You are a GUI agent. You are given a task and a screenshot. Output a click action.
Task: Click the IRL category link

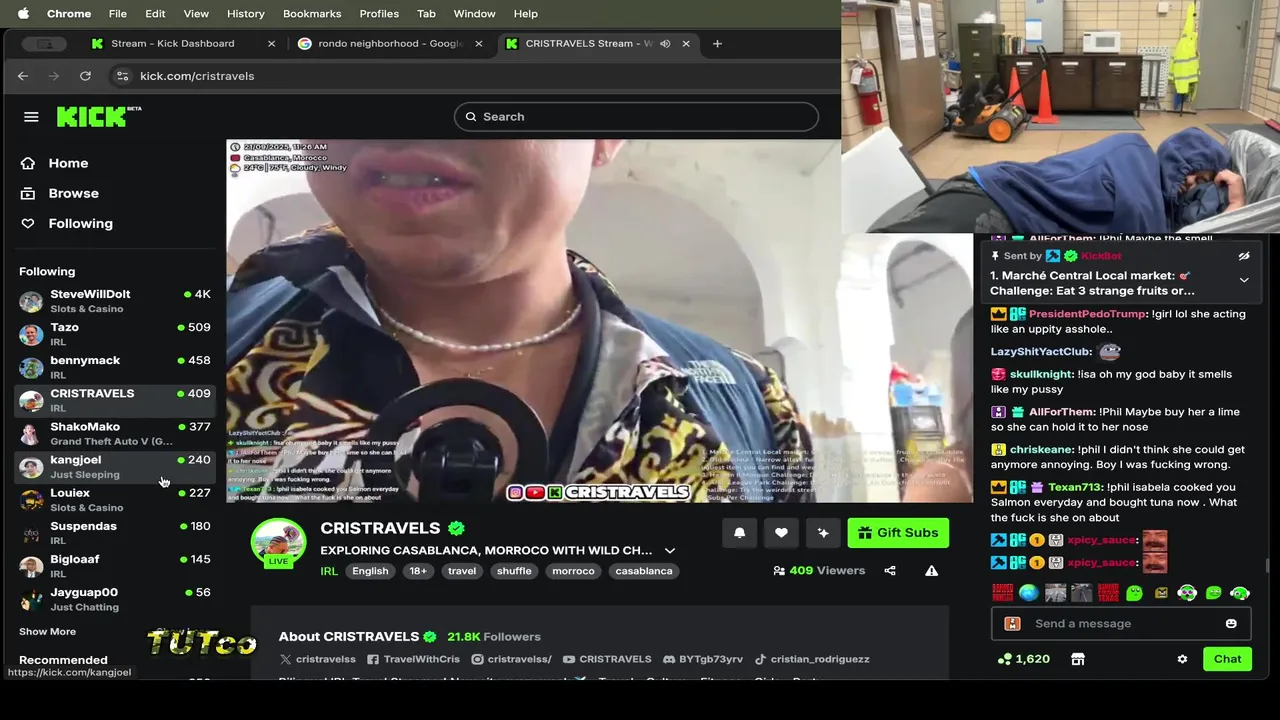click(x=329, y=571)
